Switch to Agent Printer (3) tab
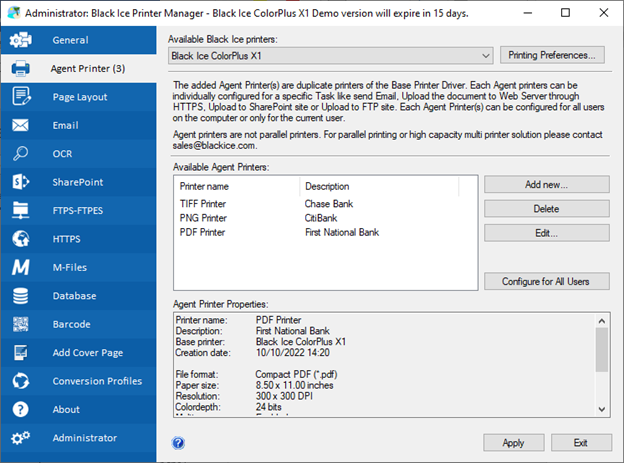 78,68
